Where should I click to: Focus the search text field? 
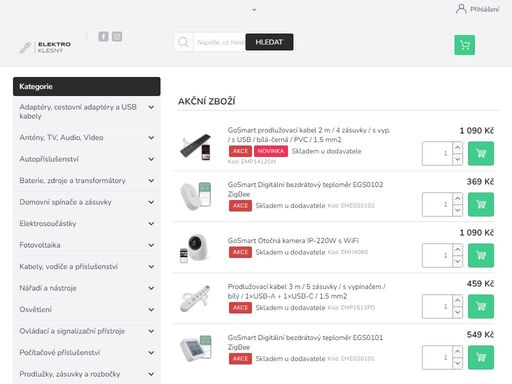coord(220,42)
